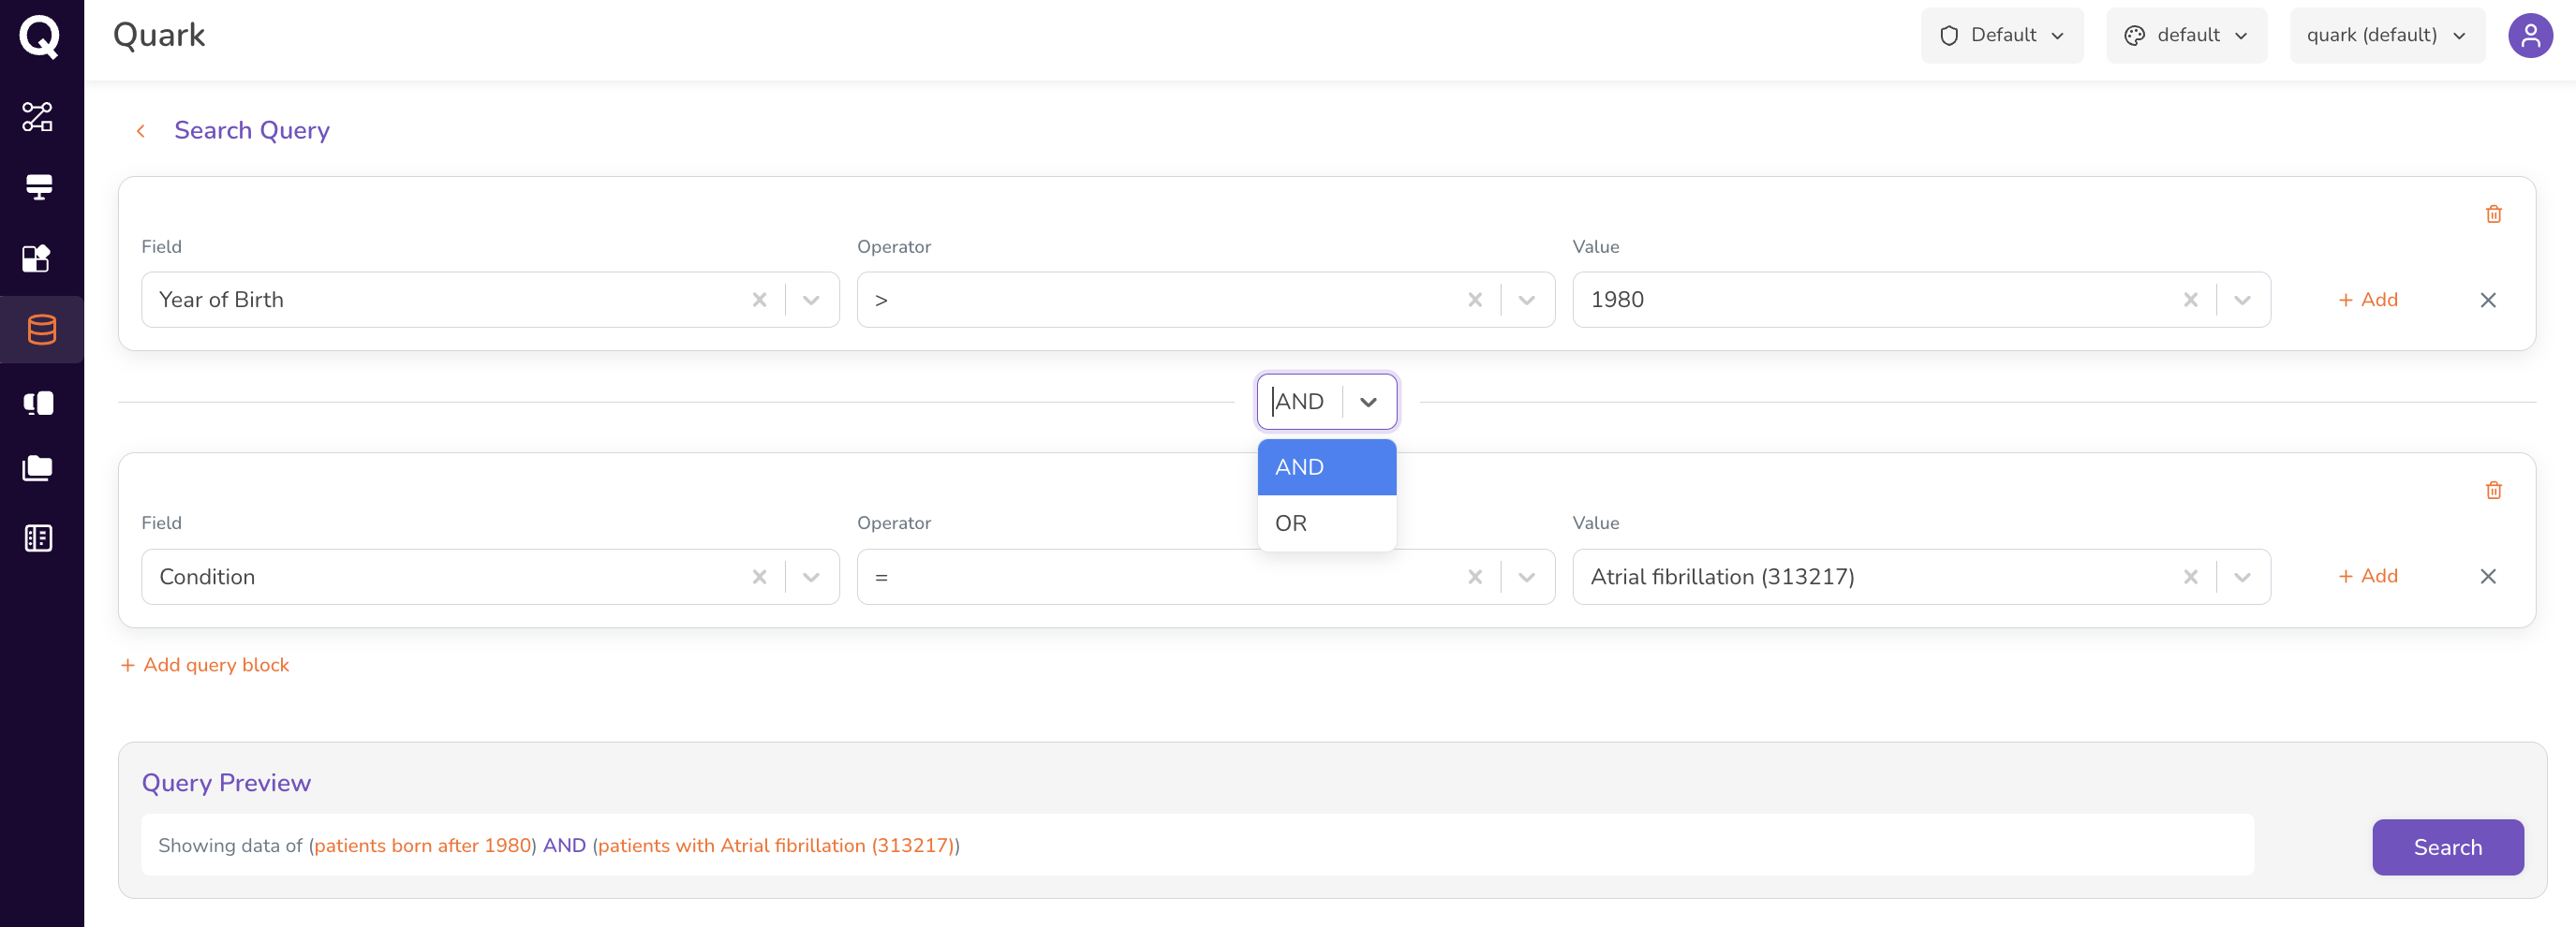Open the workflow graph sidebar icon

click(38, 117)
